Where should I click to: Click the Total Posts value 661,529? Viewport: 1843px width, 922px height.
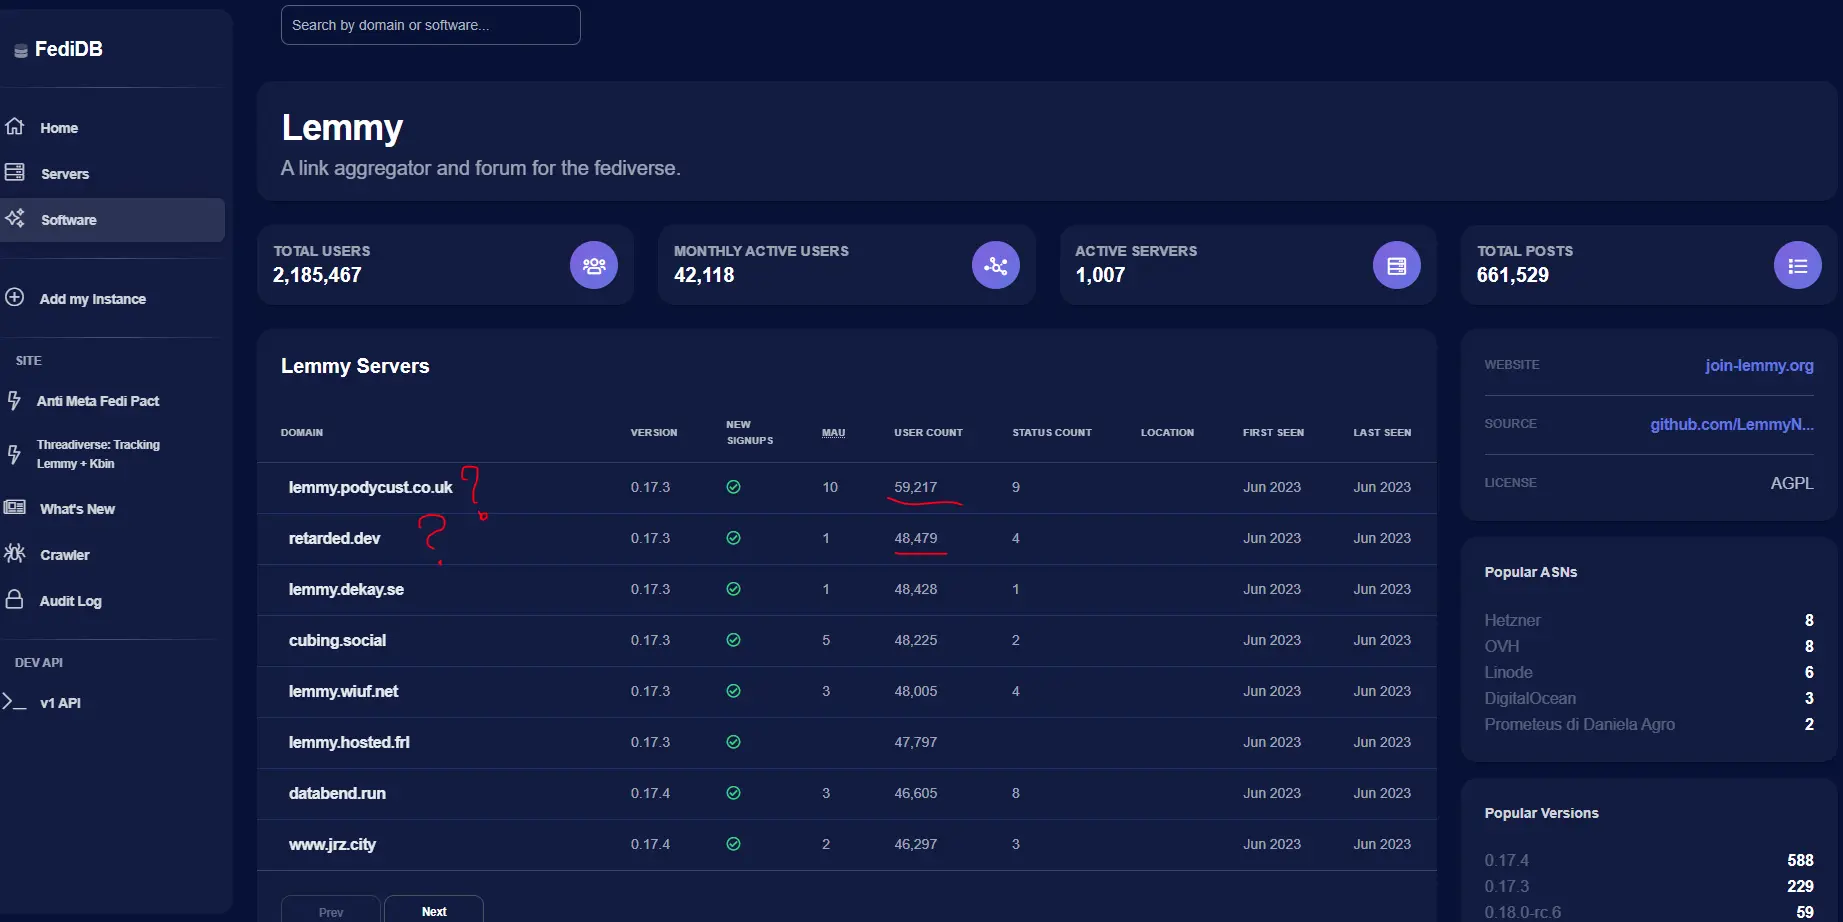(x=1513, y=275)
